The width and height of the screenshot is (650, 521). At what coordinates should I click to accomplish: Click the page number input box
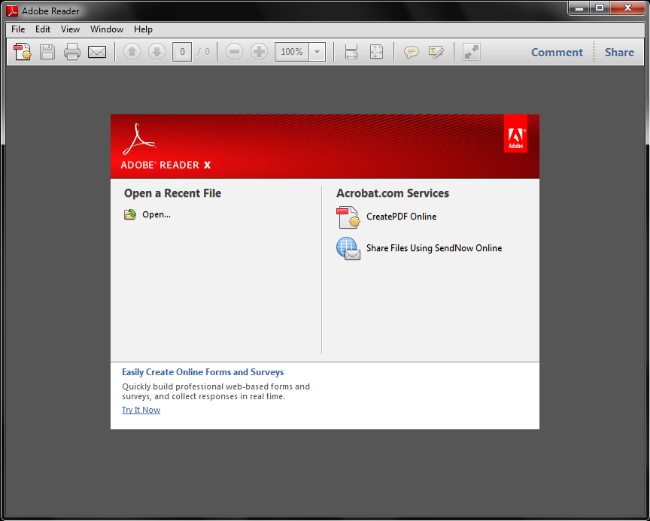click(182, 52)
